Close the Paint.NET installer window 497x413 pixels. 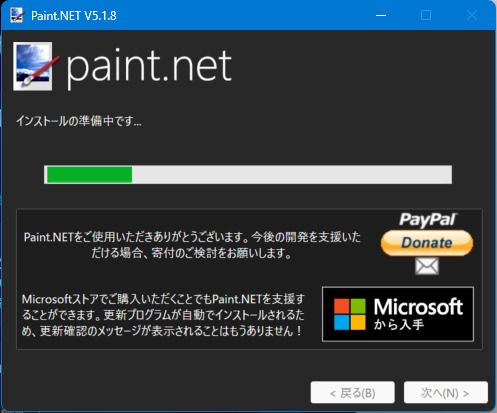click(472, 15)
